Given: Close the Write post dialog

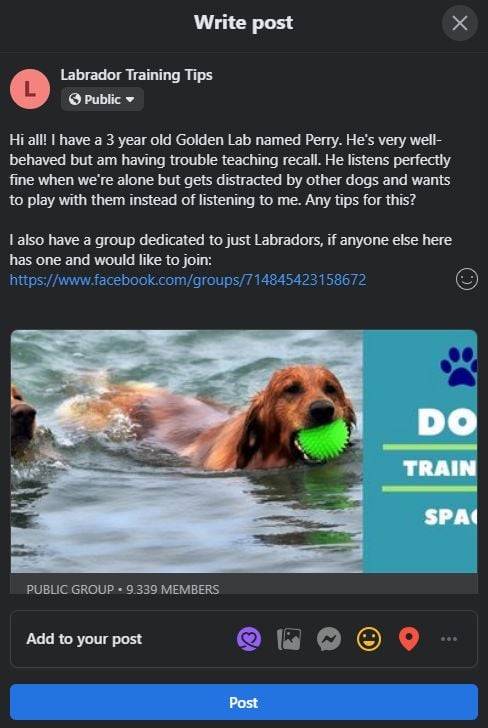Looking at the screenshot, I should click(459, 23).
